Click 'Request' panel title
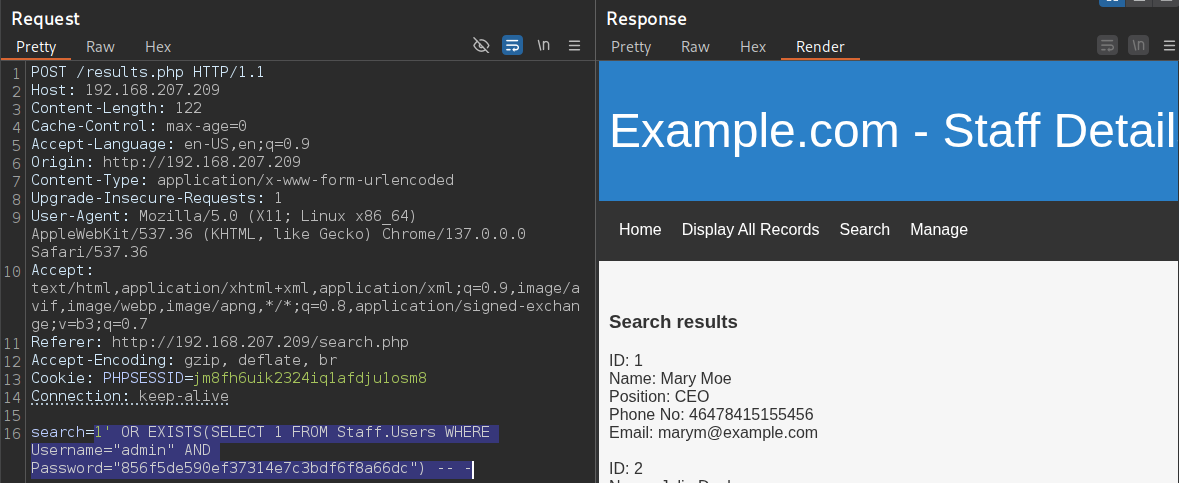 pyautogui.click(x=45, y=19)
